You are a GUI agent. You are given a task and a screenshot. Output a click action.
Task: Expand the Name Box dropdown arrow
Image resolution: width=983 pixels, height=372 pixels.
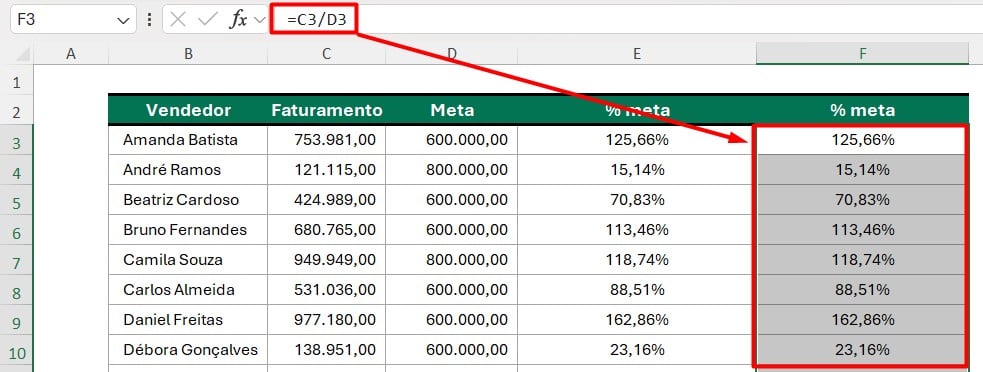pyautogui.click(x=123, y=20)
